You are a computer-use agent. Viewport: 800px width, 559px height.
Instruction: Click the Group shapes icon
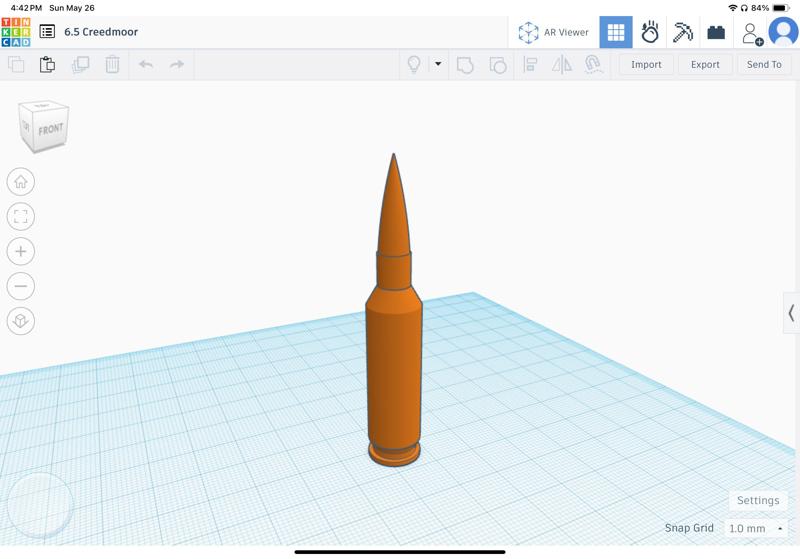click(465, 65)
